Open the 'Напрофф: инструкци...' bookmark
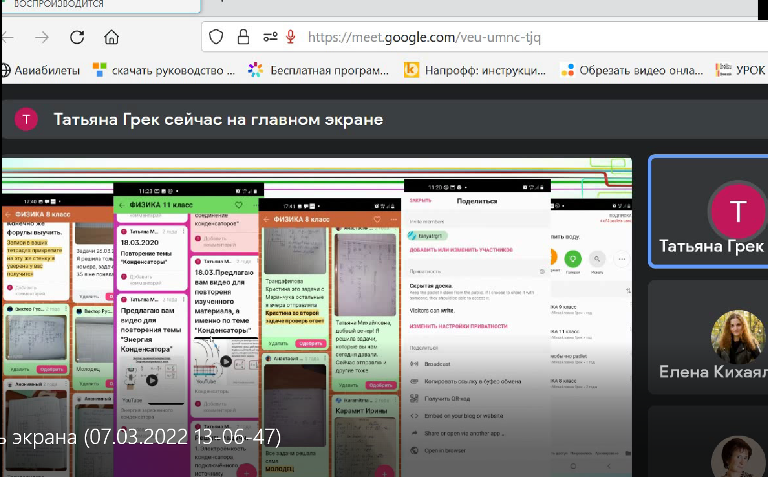 (x=475, y=71)
